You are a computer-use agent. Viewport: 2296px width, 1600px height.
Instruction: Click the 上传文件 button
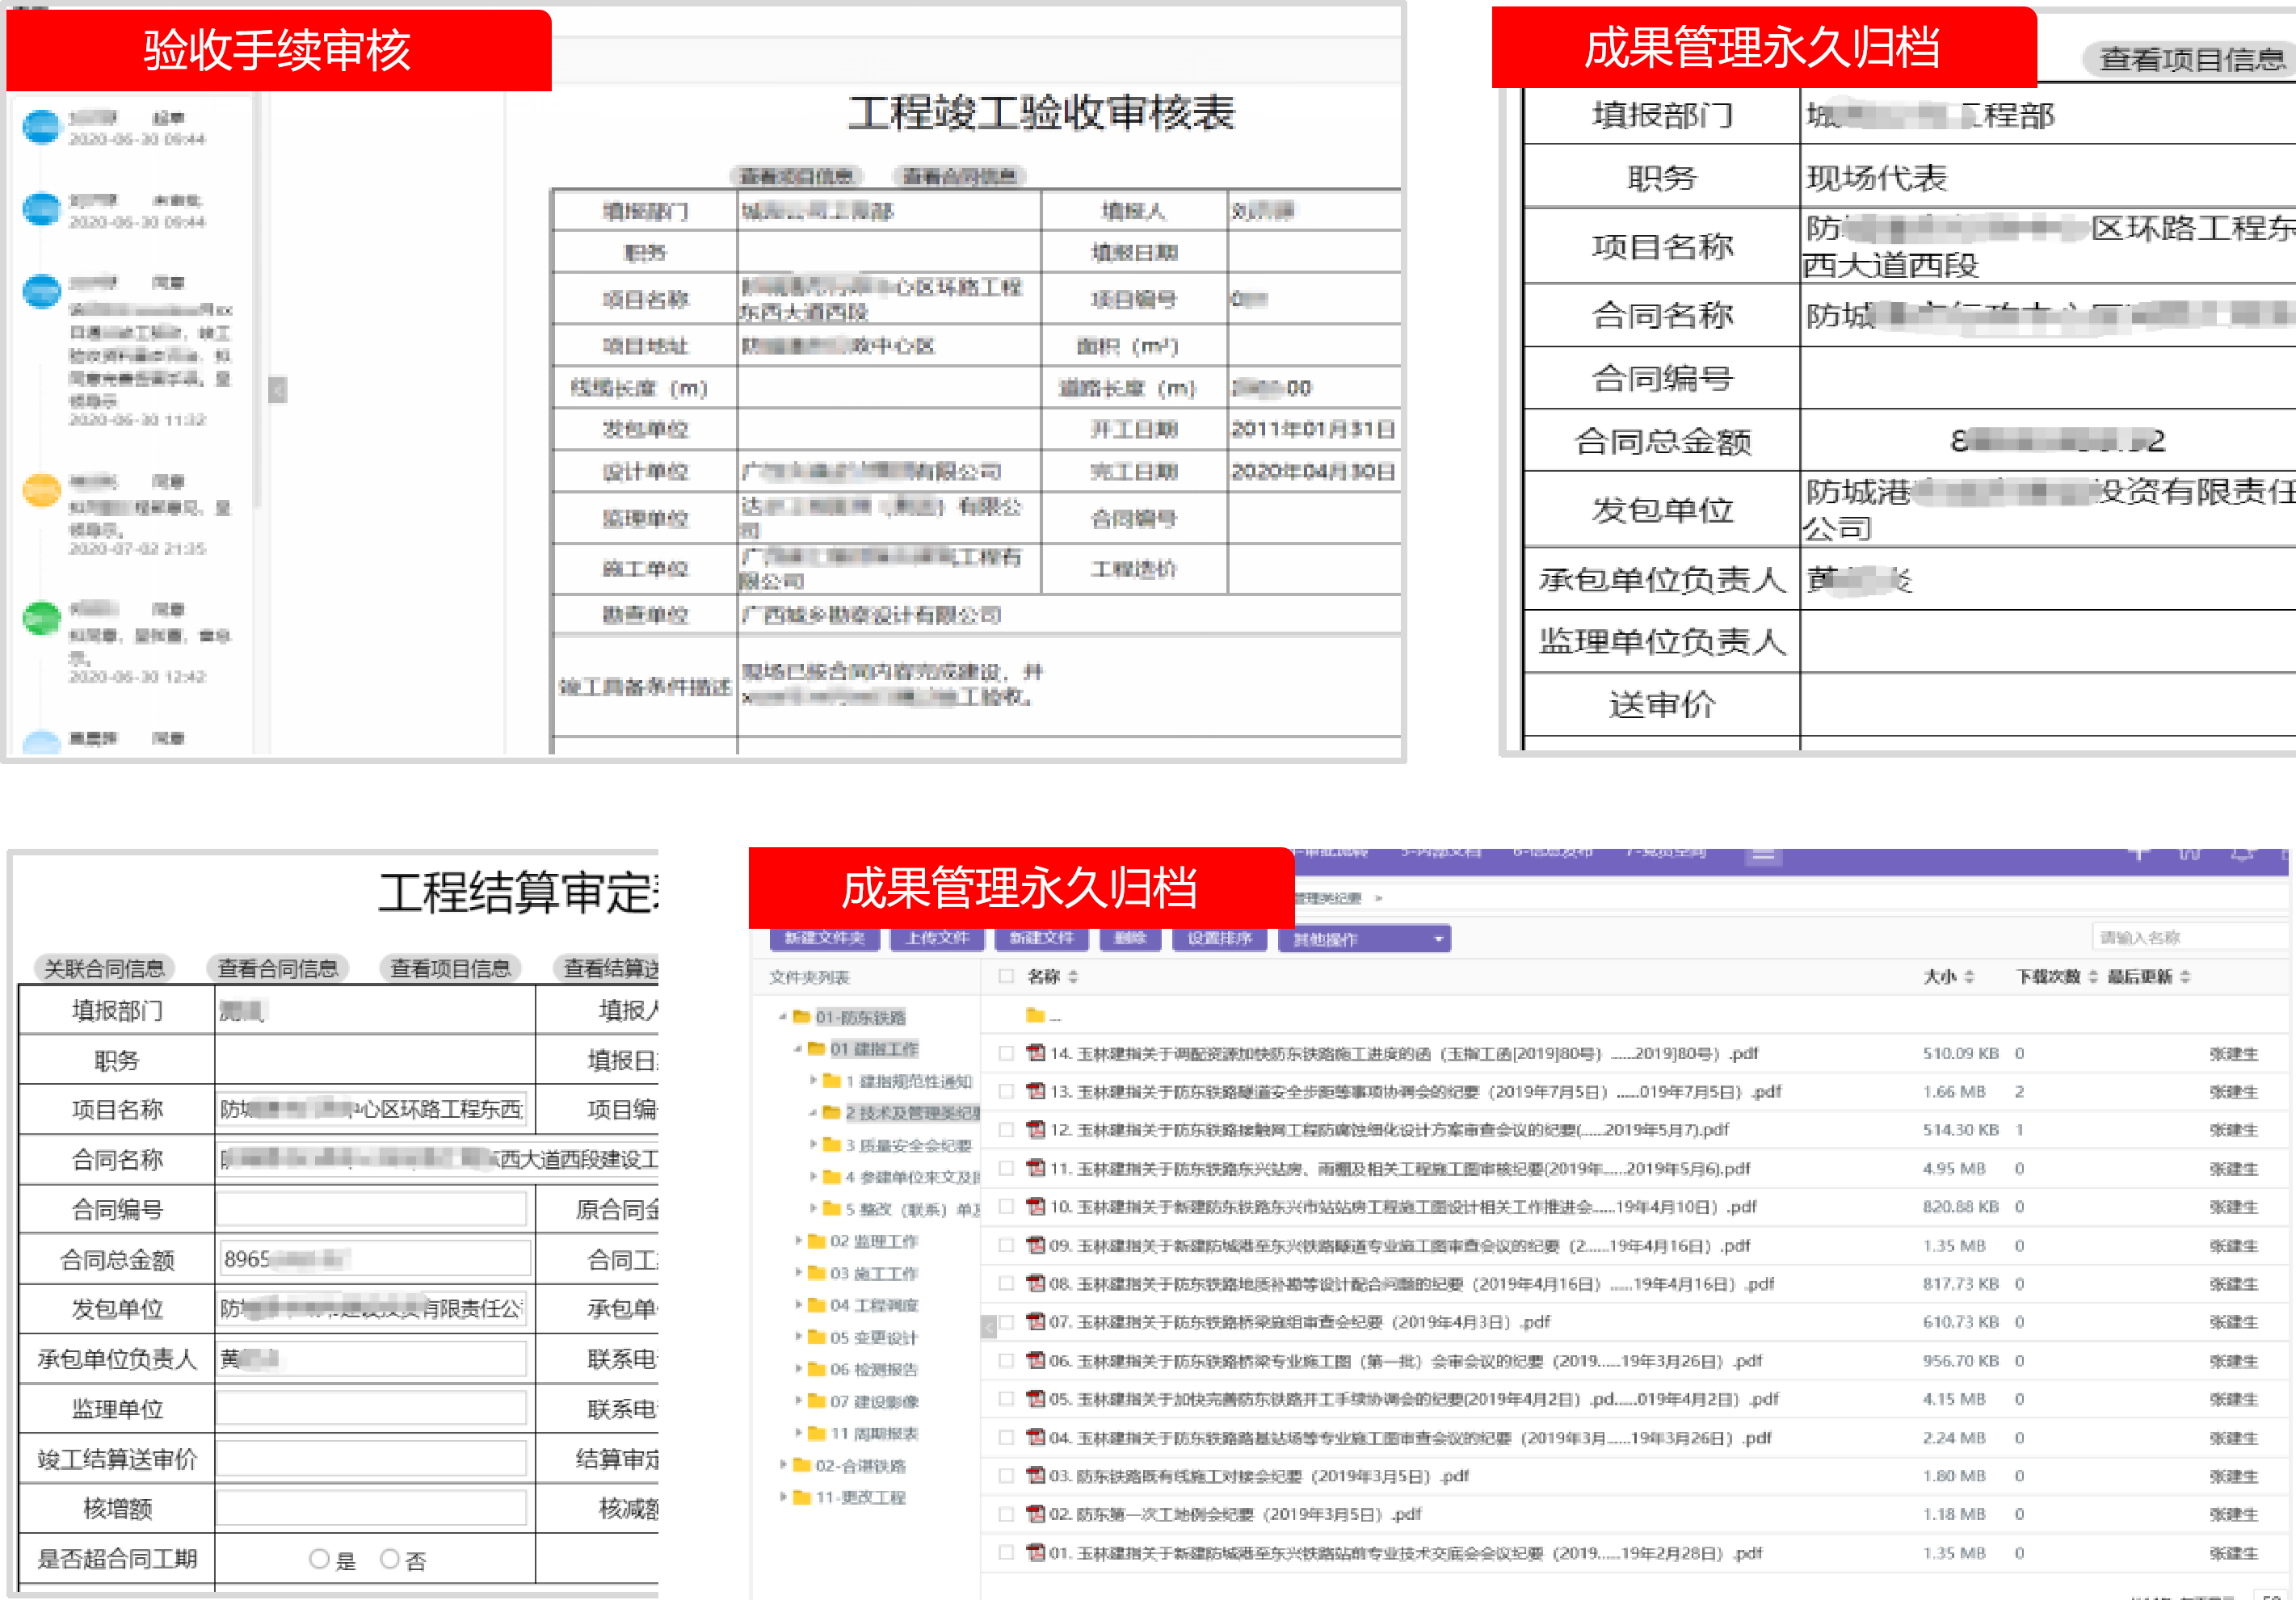click(x=936, y=938)
